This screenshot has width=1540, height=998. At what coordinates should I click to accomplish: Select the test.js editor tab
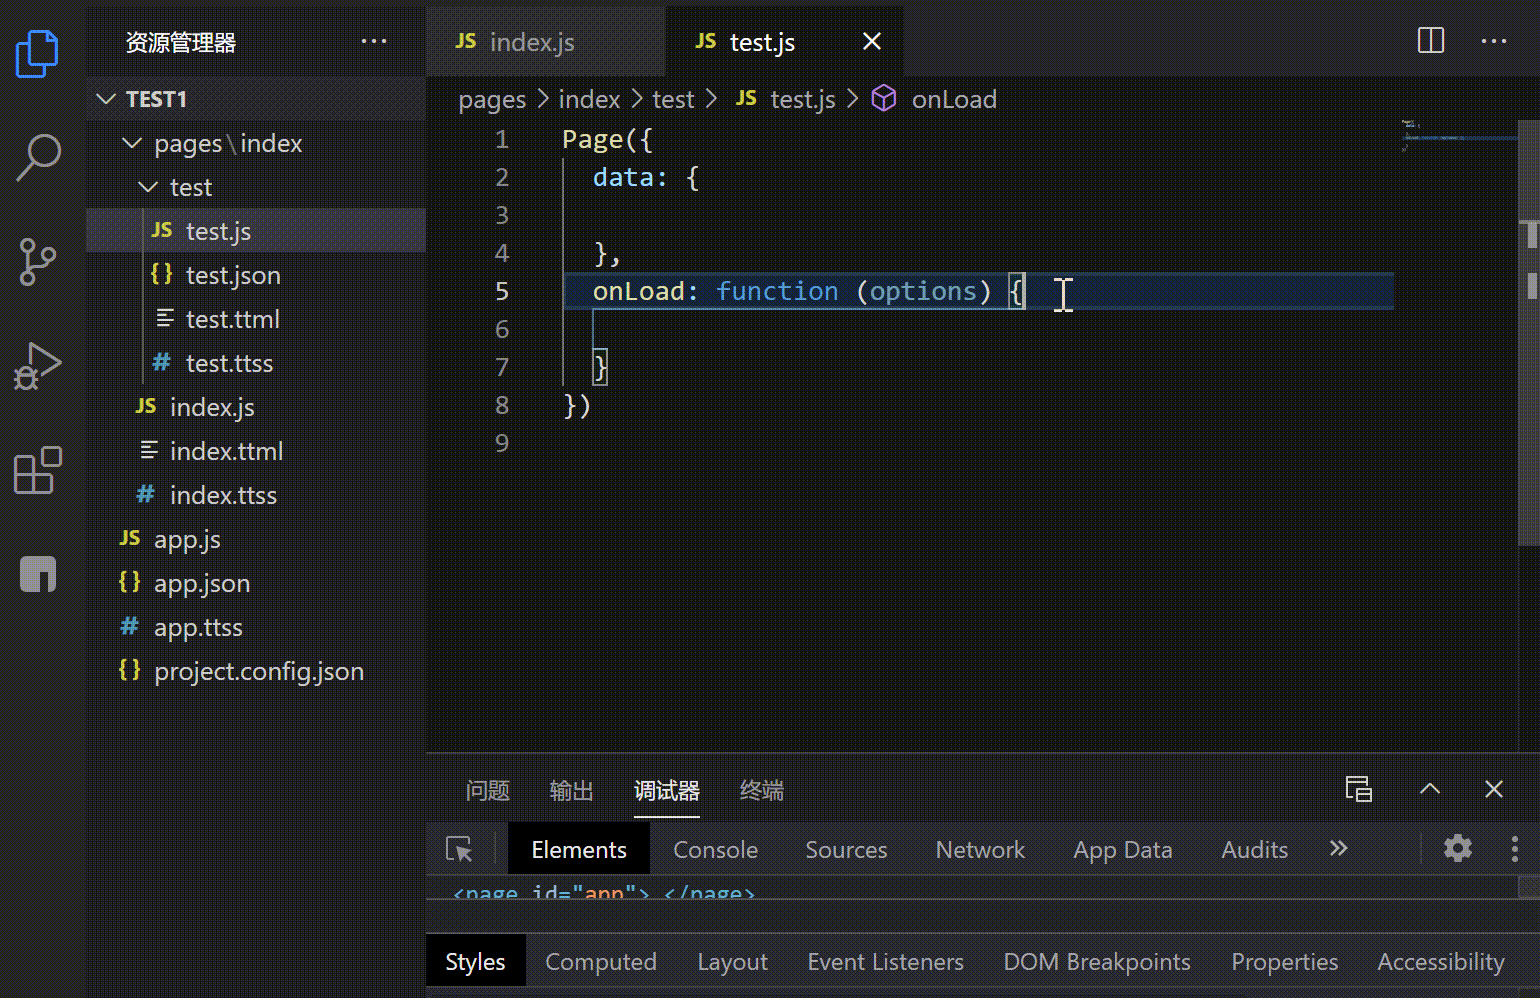(785, 41)
